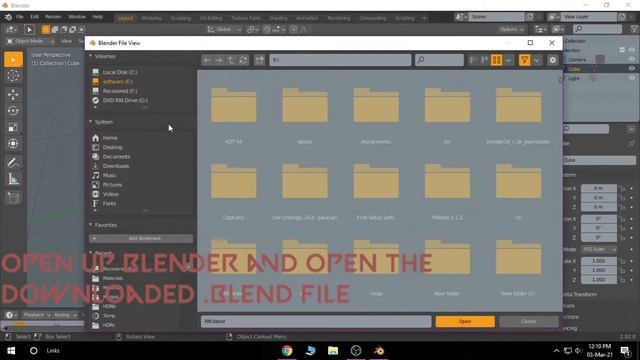Click the file view search field
The height and width of the screenshot is (360, 640).
coord(440,60)
